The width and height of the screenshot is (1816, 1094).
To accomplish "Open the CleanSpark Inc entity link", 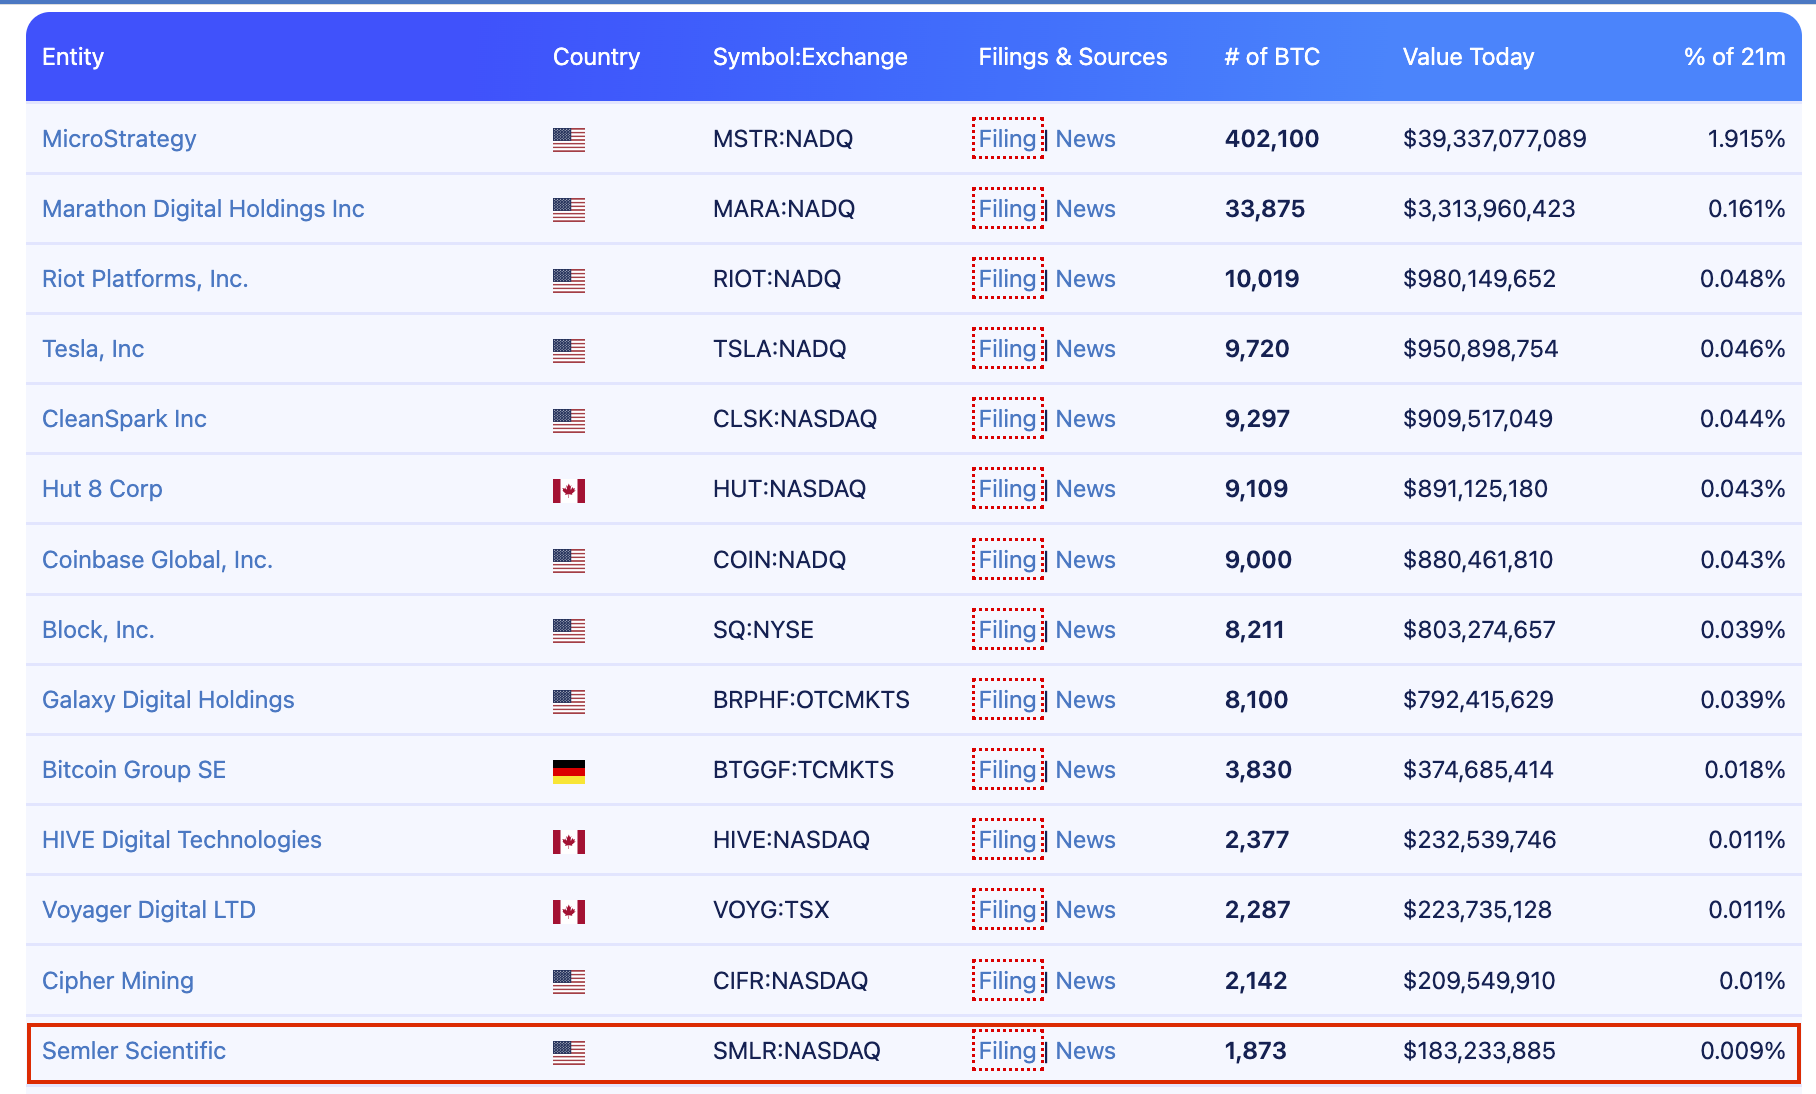I will (x=124, y=419).
